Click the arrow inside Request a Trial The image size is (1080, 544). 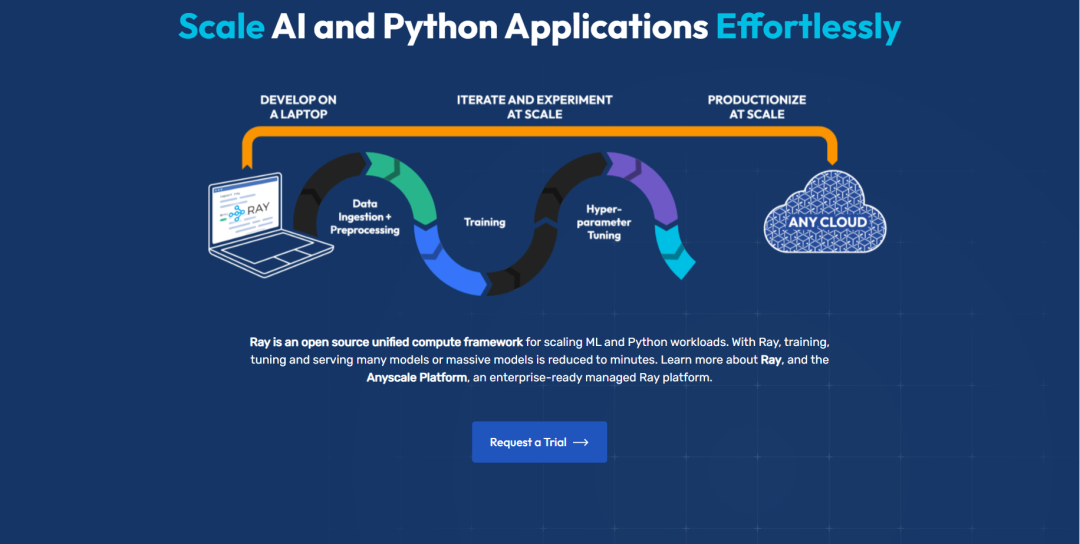coord(581,442)
